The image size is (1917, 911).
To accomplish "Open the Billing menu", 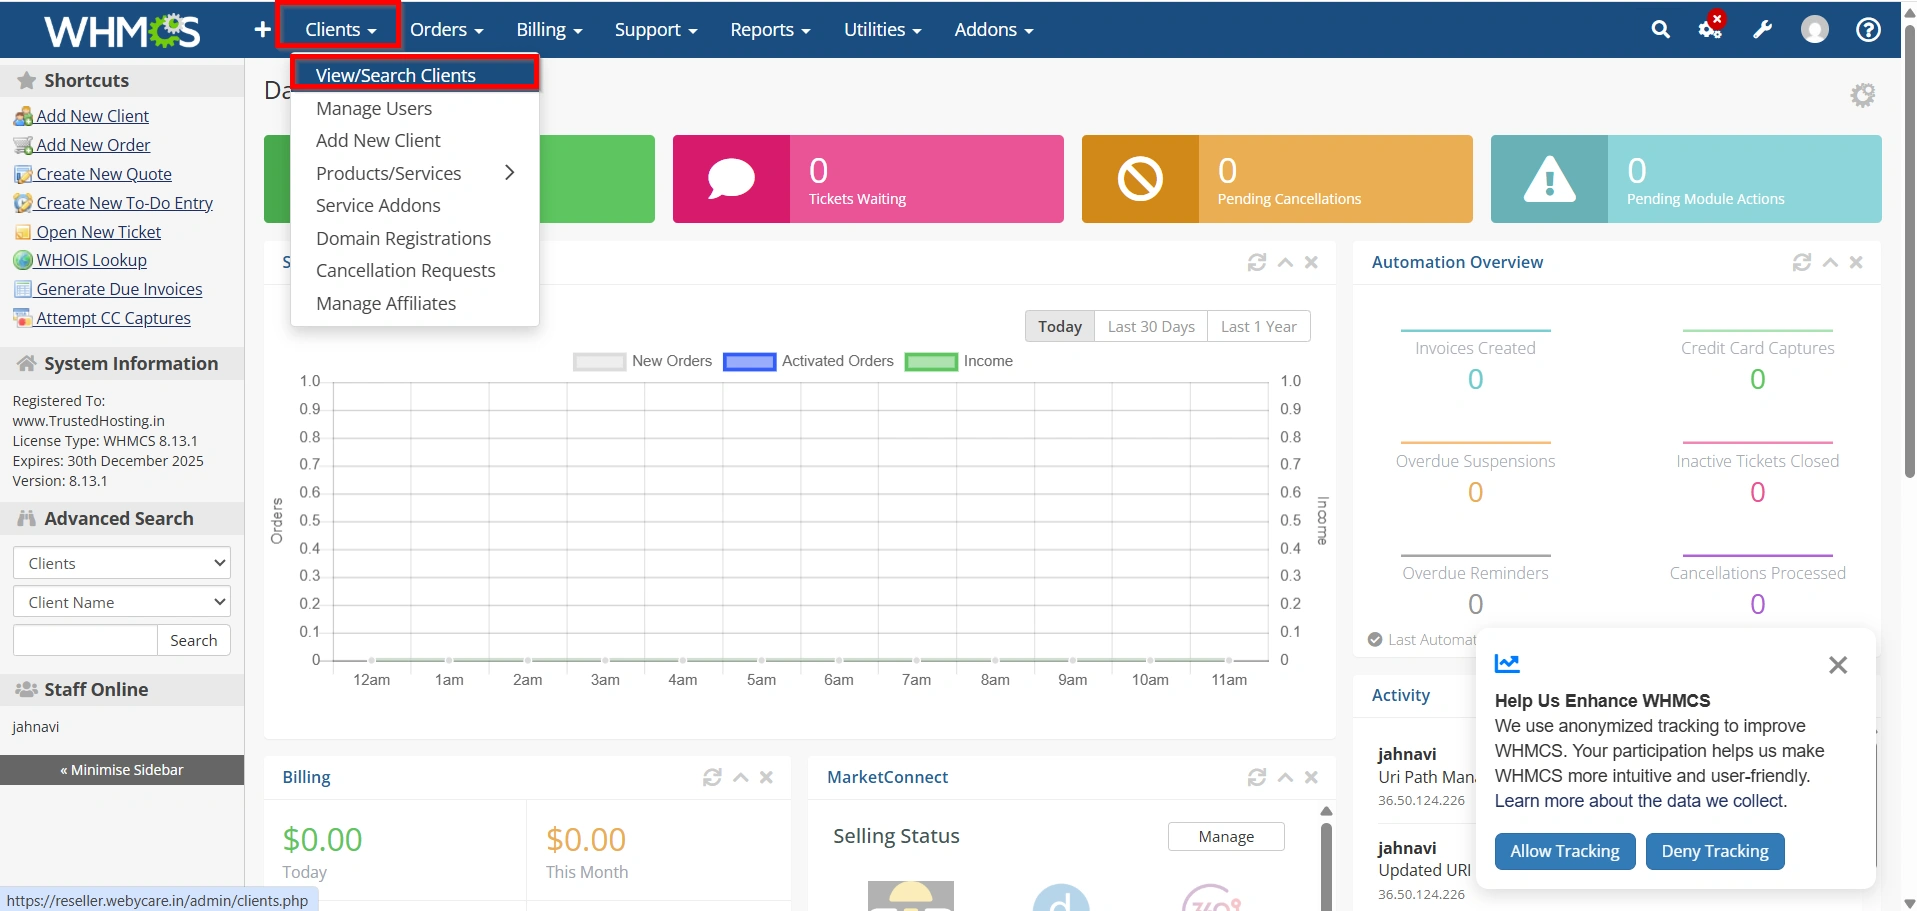I will pos(549,30).
